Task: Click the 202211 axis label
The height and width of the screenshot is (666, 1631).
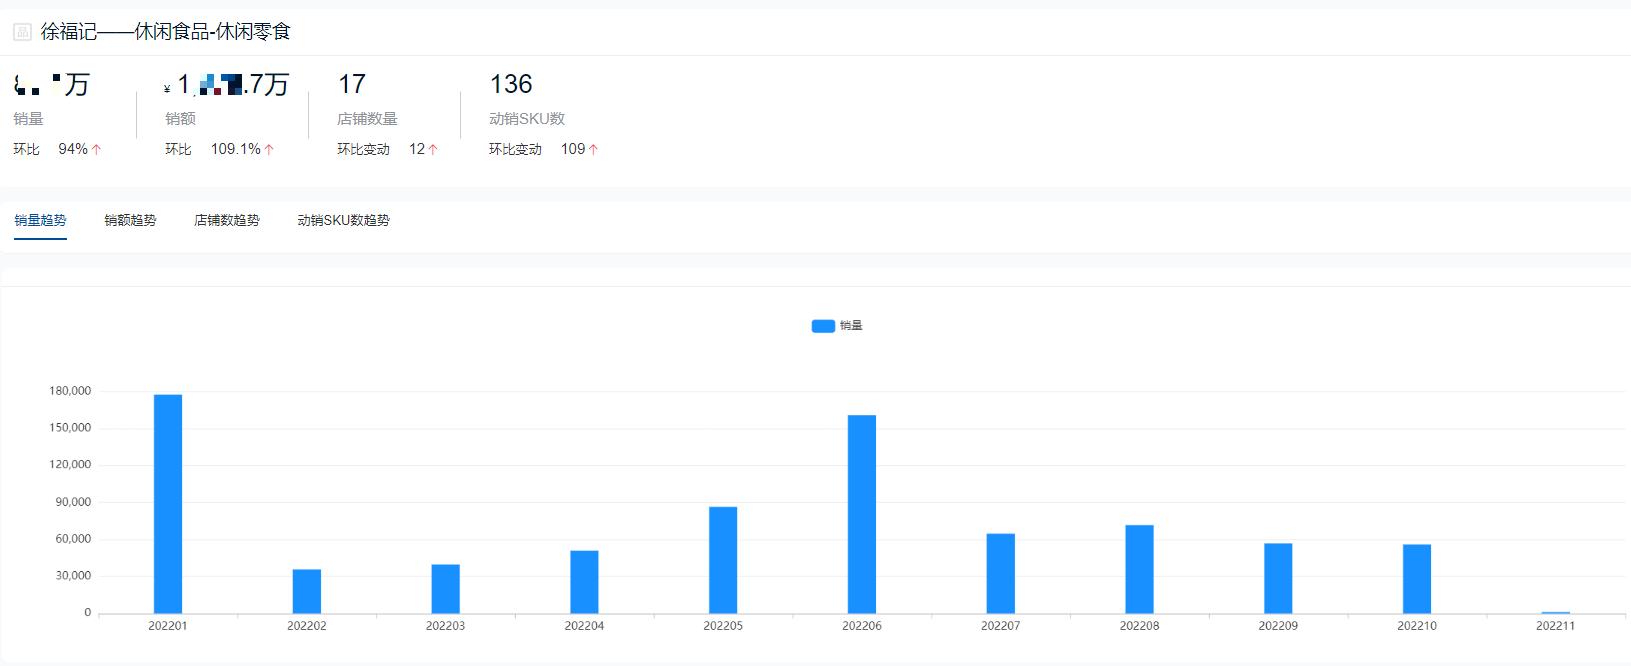Action: pos(1555,626)
